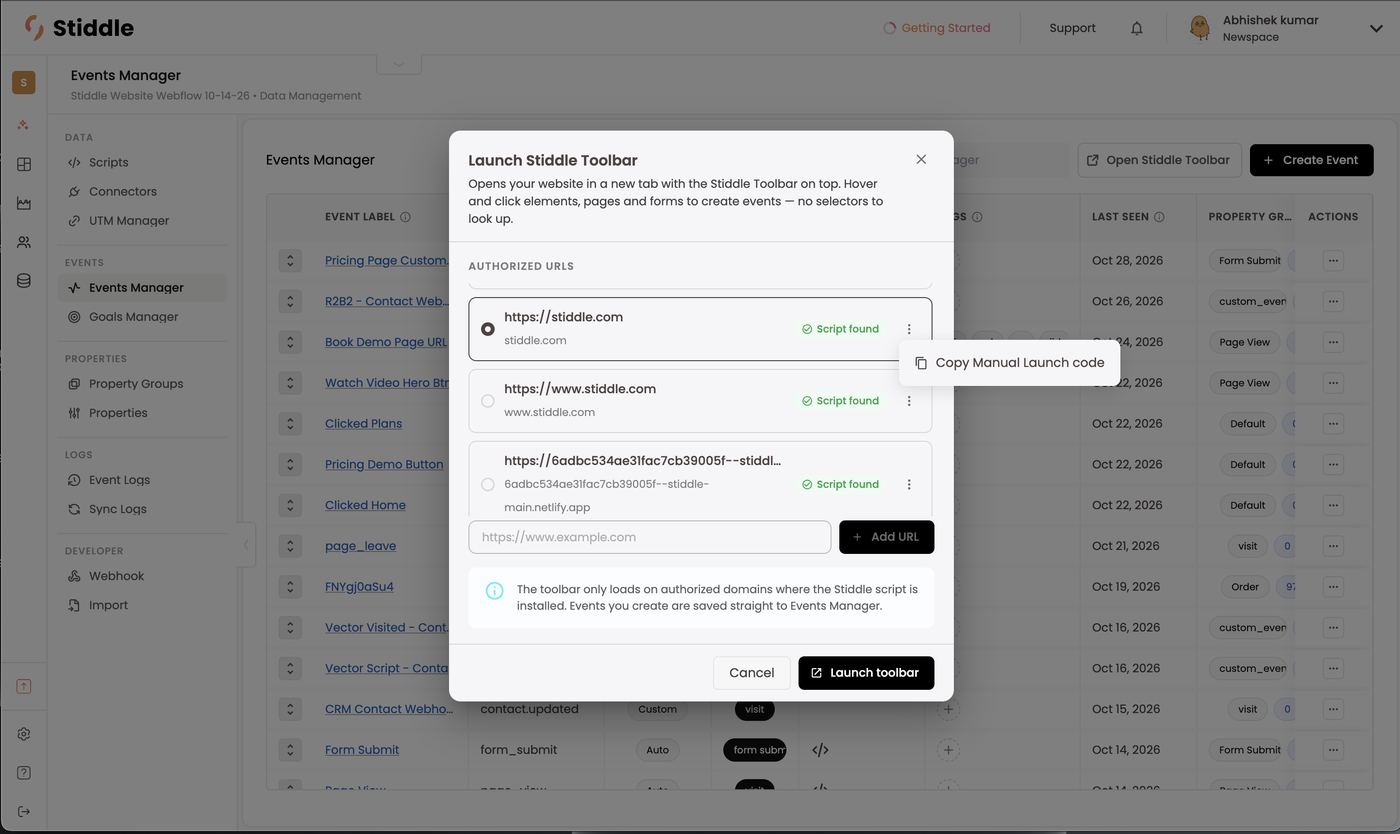Click the Add URL button
Image resolution: width=1400 pixels, height=834 pixels.
coord(886,537)
